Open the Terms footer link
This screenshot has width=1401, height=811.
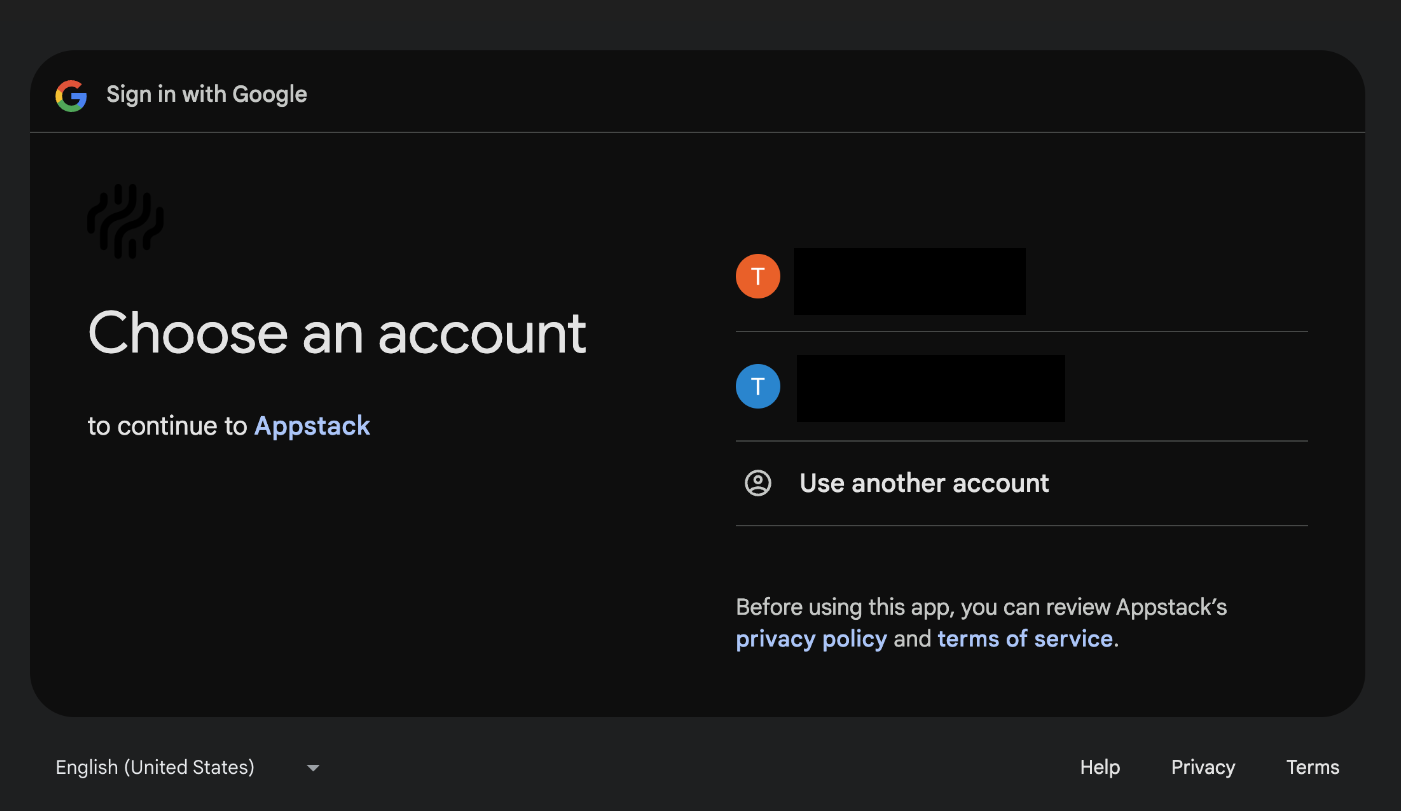click(x=1313, y=768)
